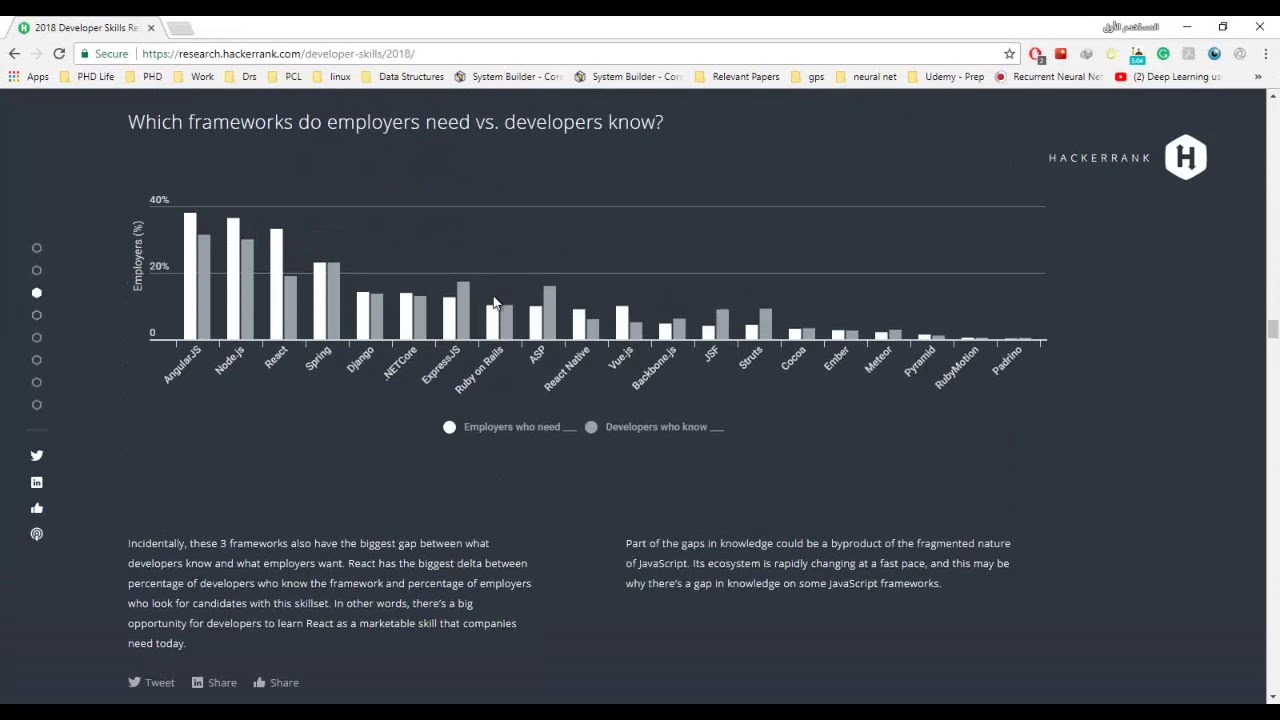Show more bookmarks with the » chevron
Viewport: 1280px width, 720px height.
coord(1258,76)
